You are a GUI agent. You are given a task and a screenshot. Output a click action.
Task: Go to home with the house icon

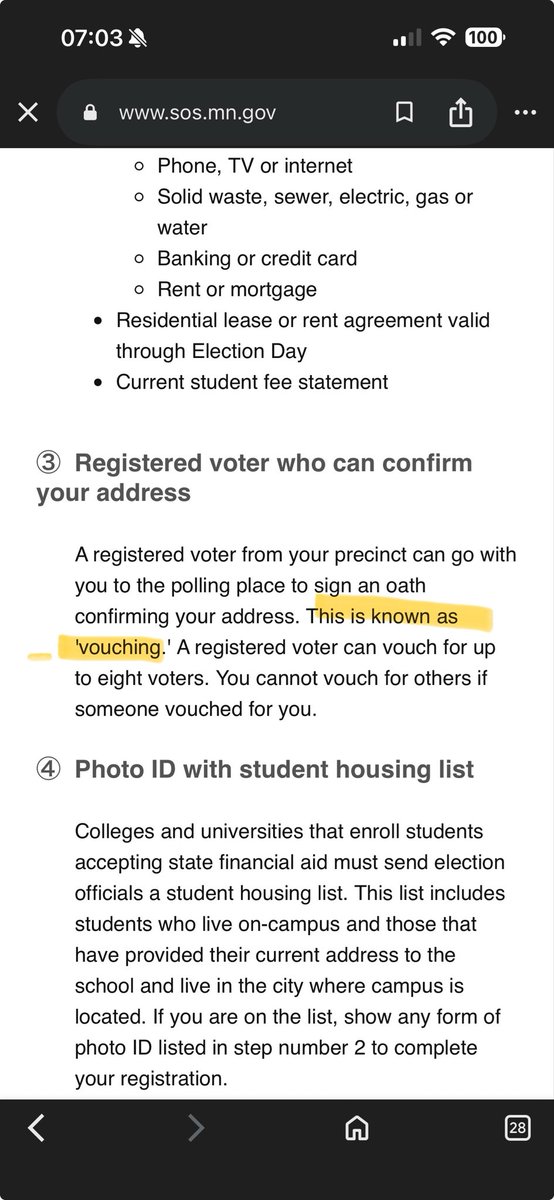[356, 1129]
